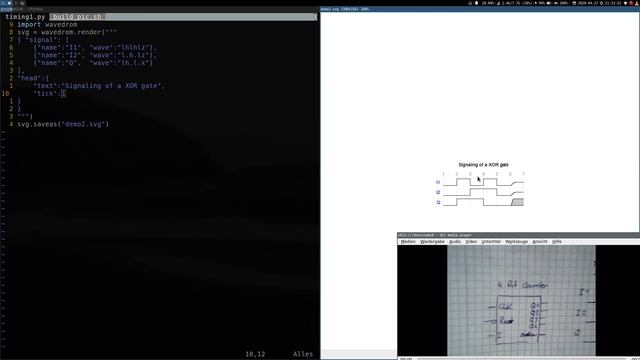
Task: Click the VLC elapsed time label 00:00
Action: click(406, 359)
